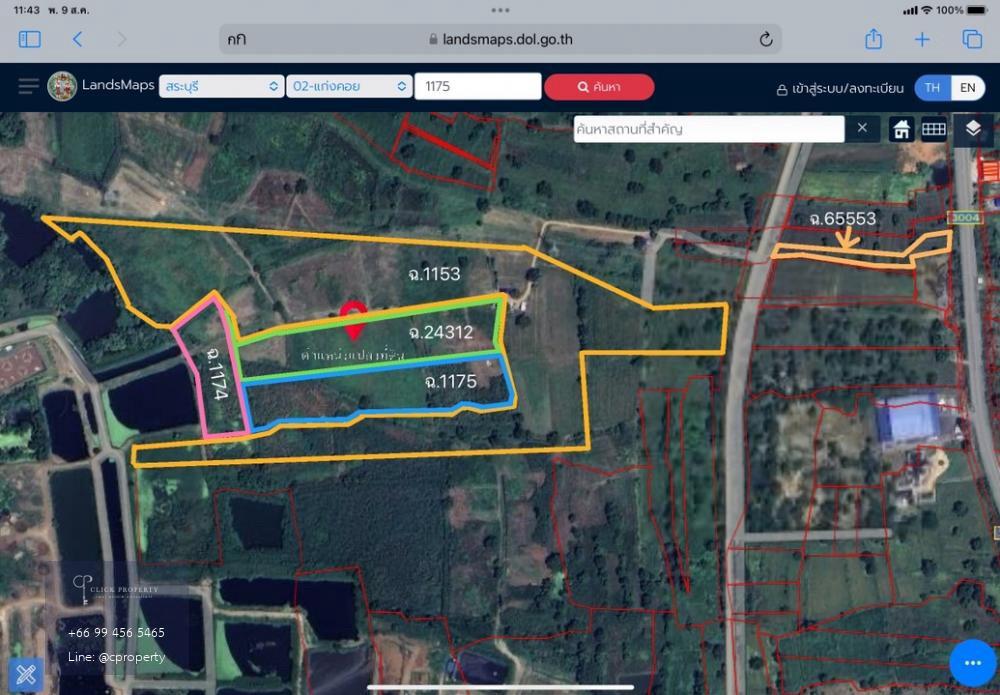The width and height of the screenshot is (1000, 695).
Task: Switch language to TH
Action: [932, 88]
